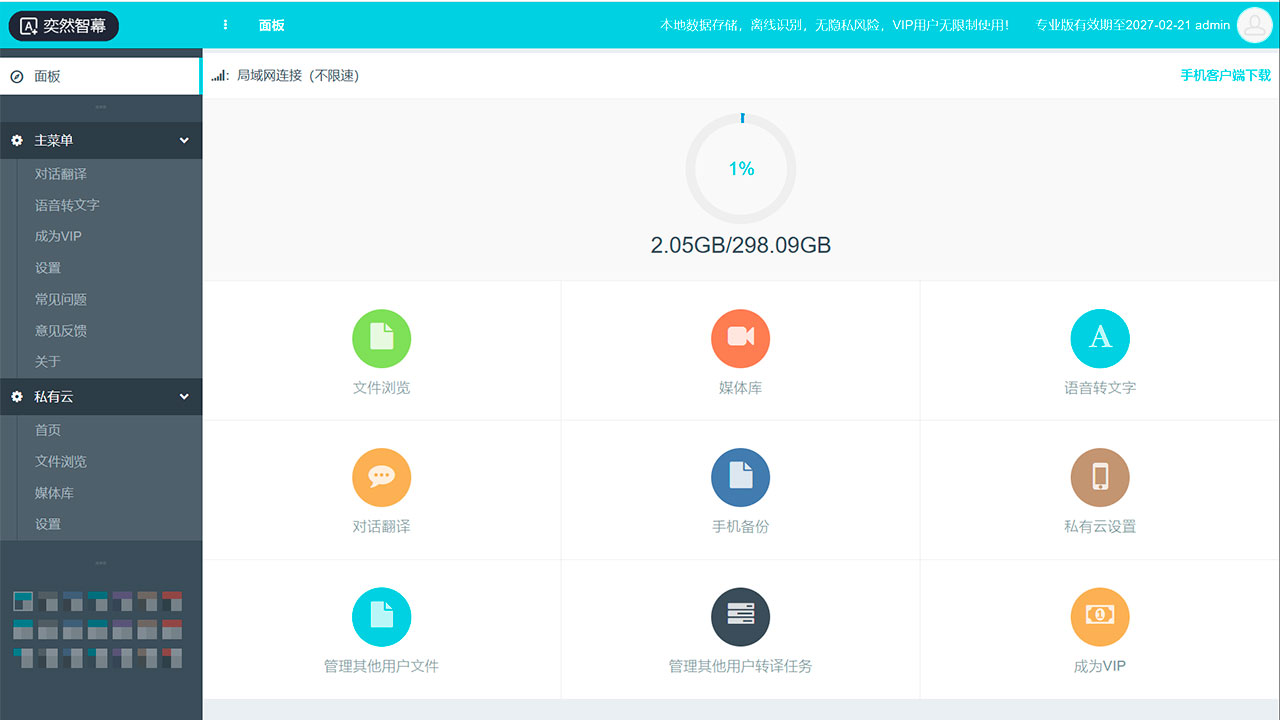The height and width of the screenshot is (720, 1280).
Task: Open 手机备份 blue document icon
Action: pos(740,478)
